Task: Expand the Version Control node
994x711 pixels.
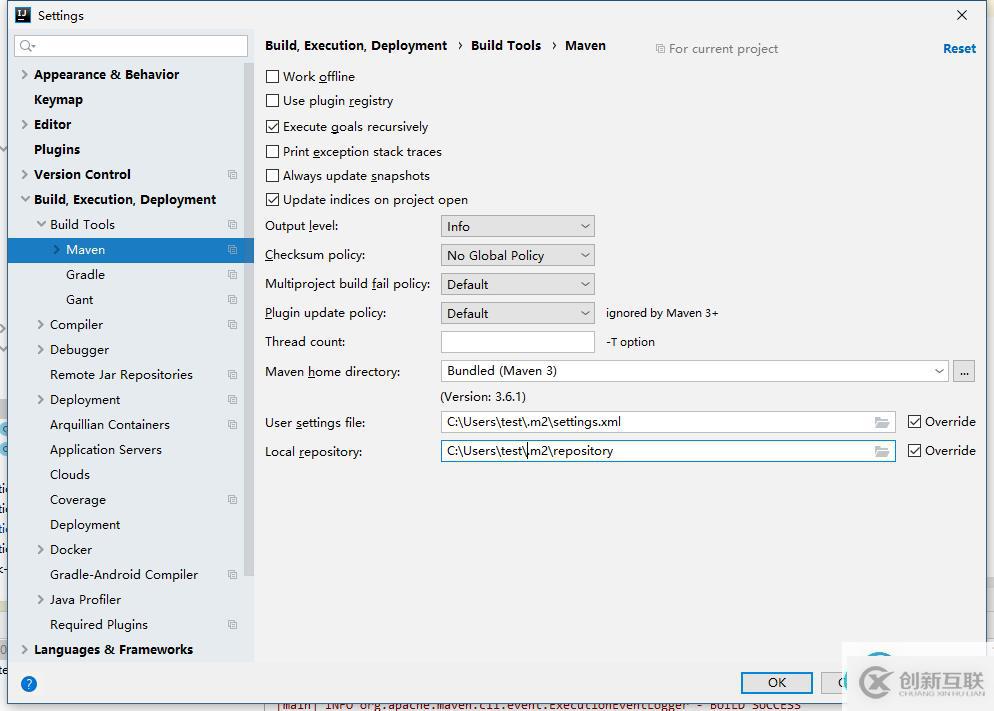Action: click(x=24, y=174)
